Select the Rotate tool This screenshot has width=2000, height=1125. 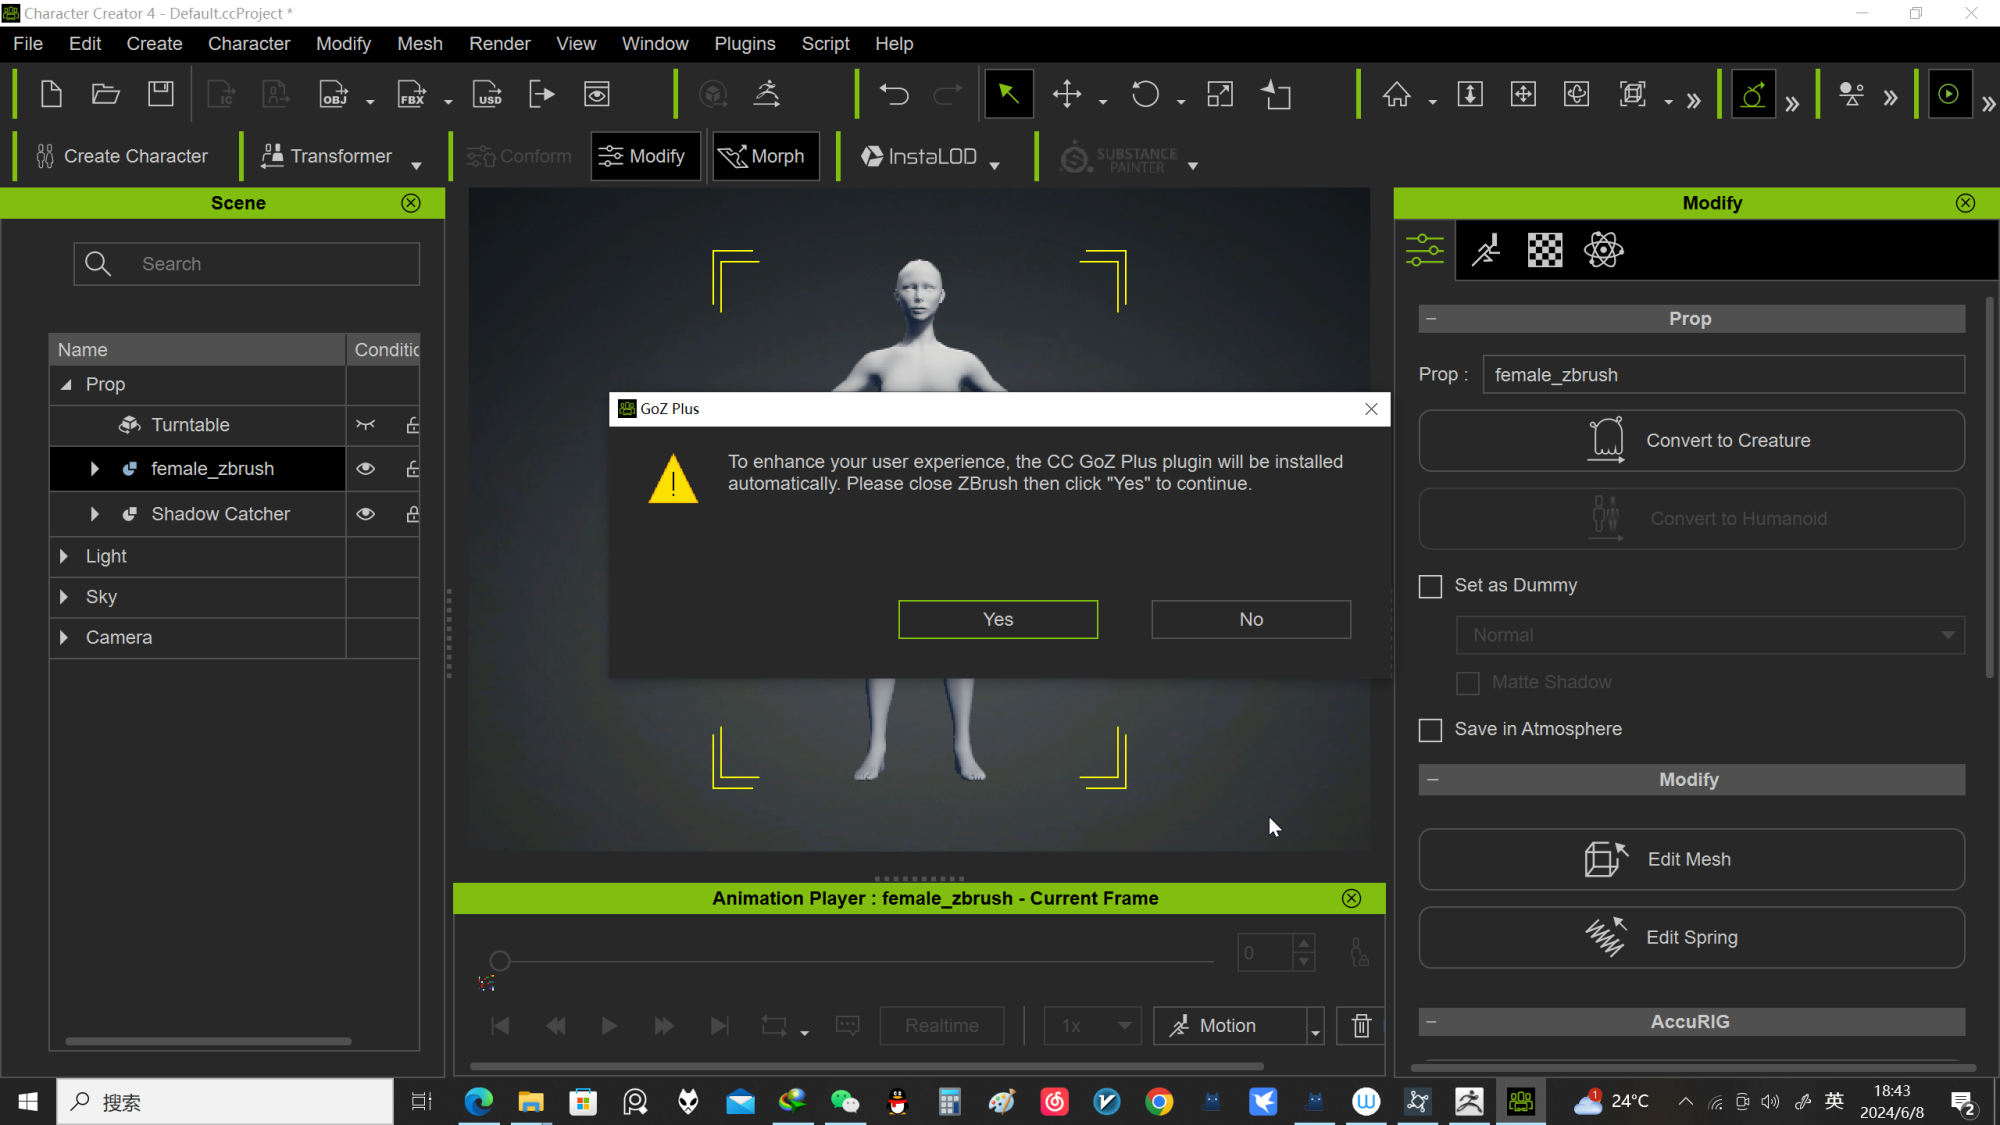tap(1145, 95)
